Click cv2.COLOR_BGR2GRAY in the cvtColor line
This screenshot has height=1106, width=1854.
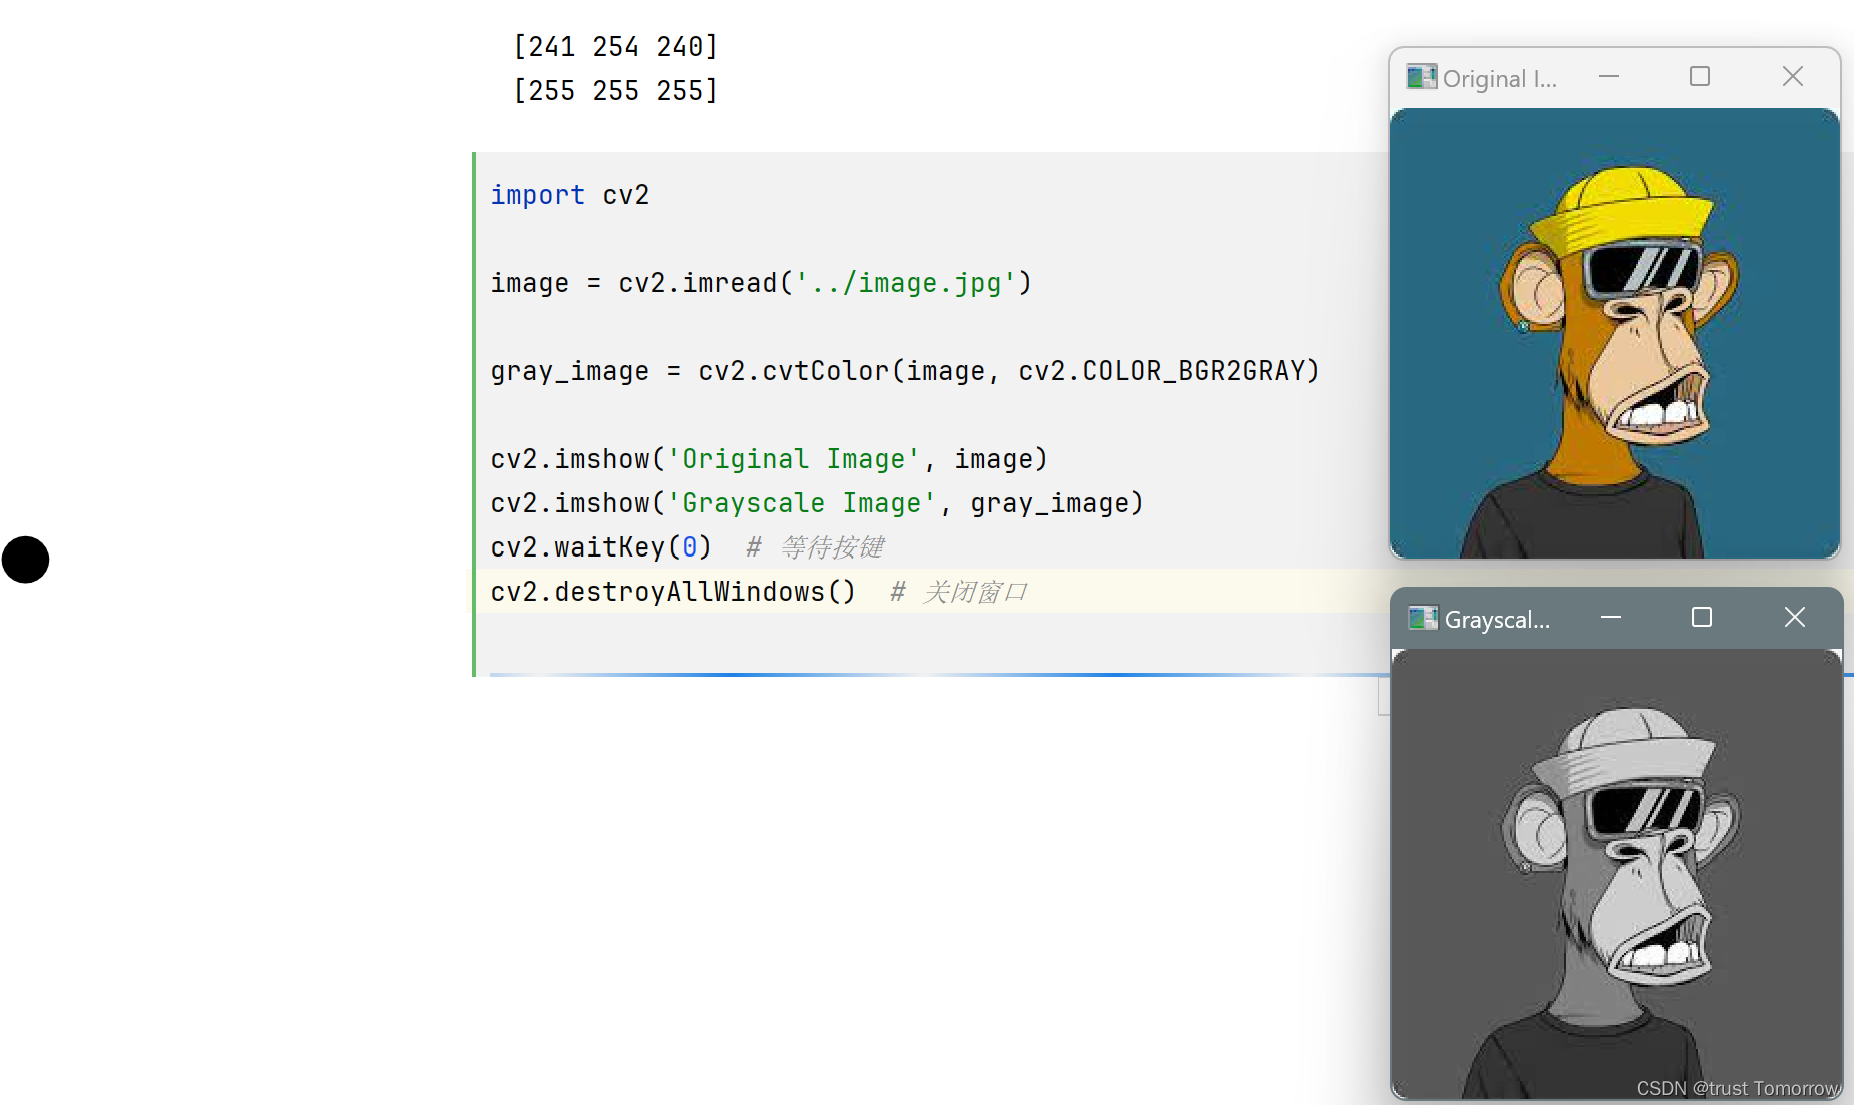click(x=1162, y=371)
